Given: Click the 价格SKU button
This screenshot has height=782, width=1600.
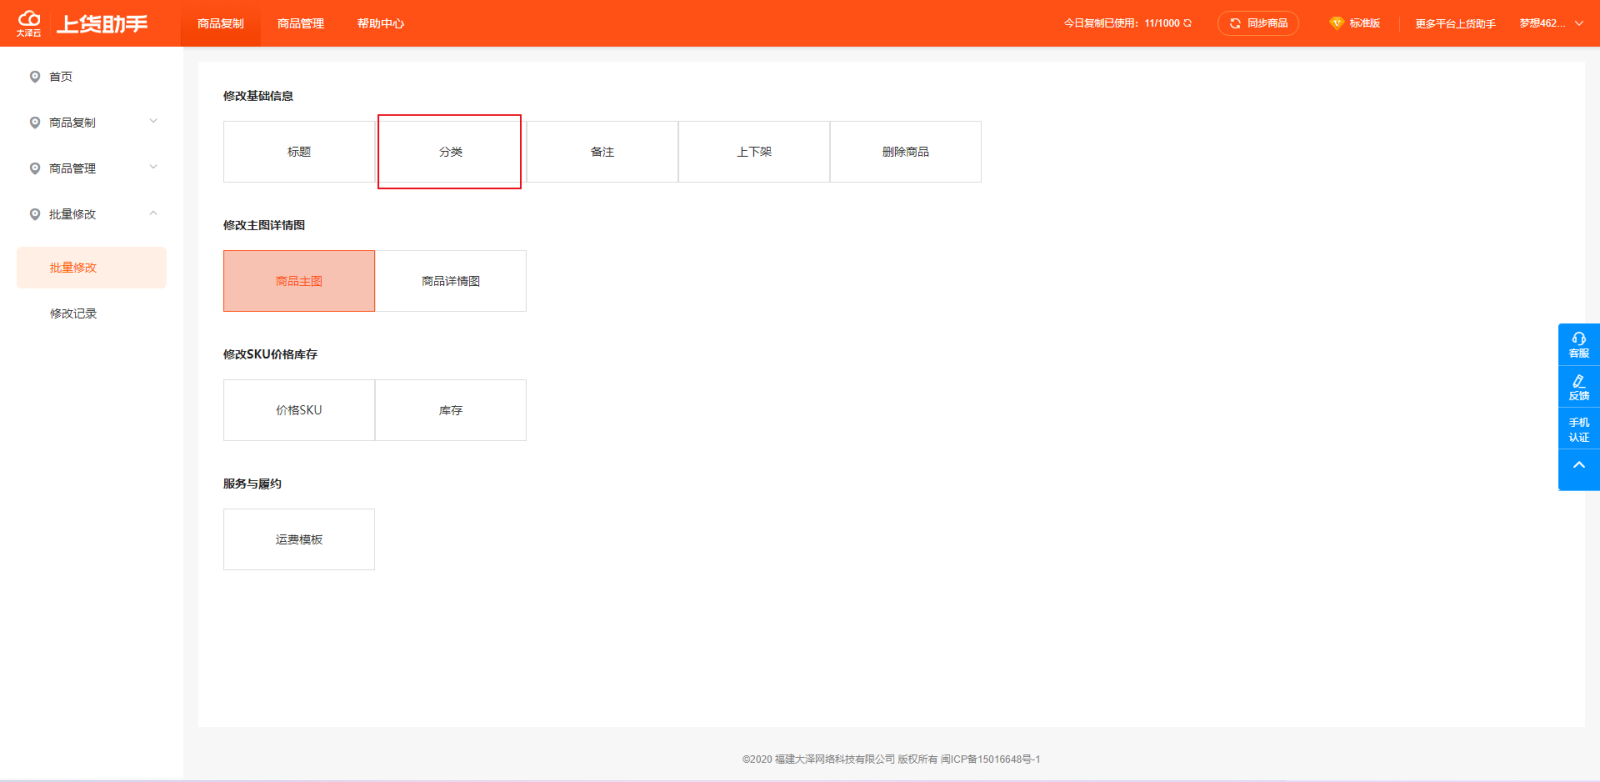Looking at the screenshot, I should (299, 410).
